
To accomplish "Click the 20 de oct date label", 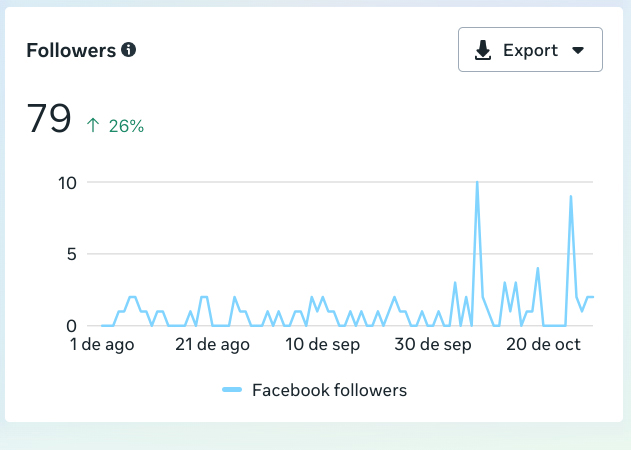I will coord(543,345).
